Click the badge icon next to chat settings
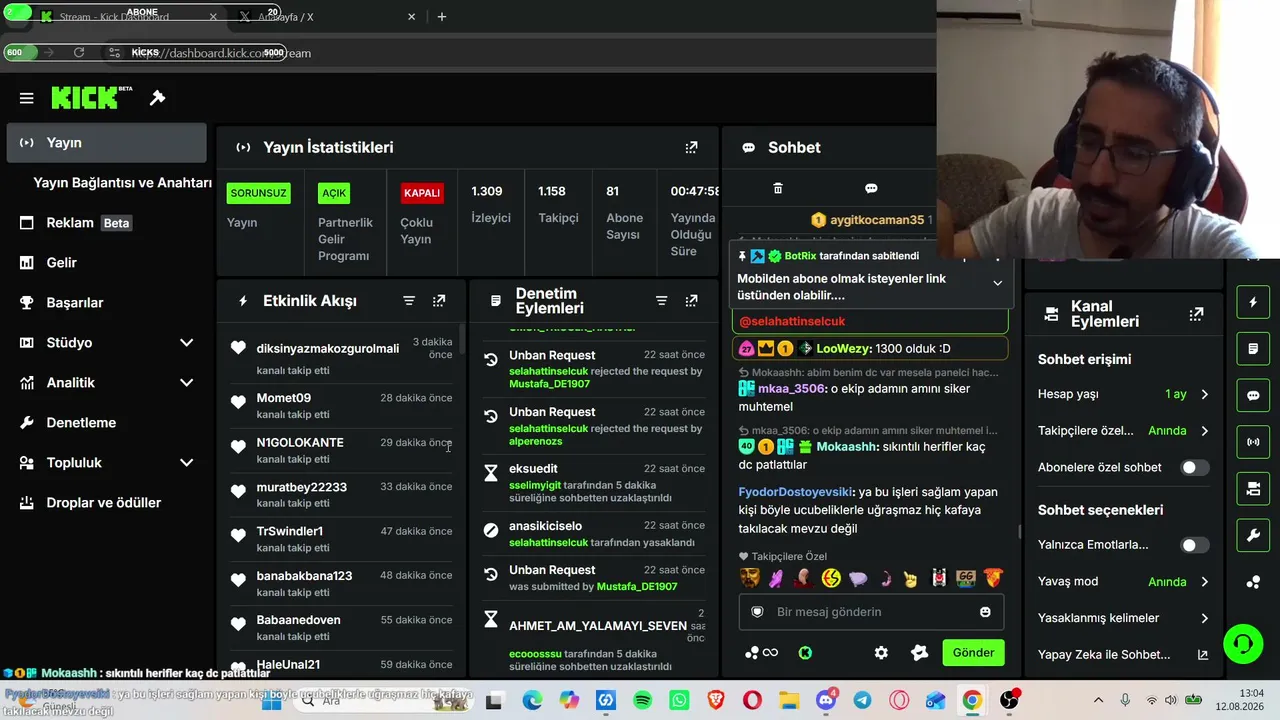Screen dimensions: 1280x720 click(x=919, y=653)
